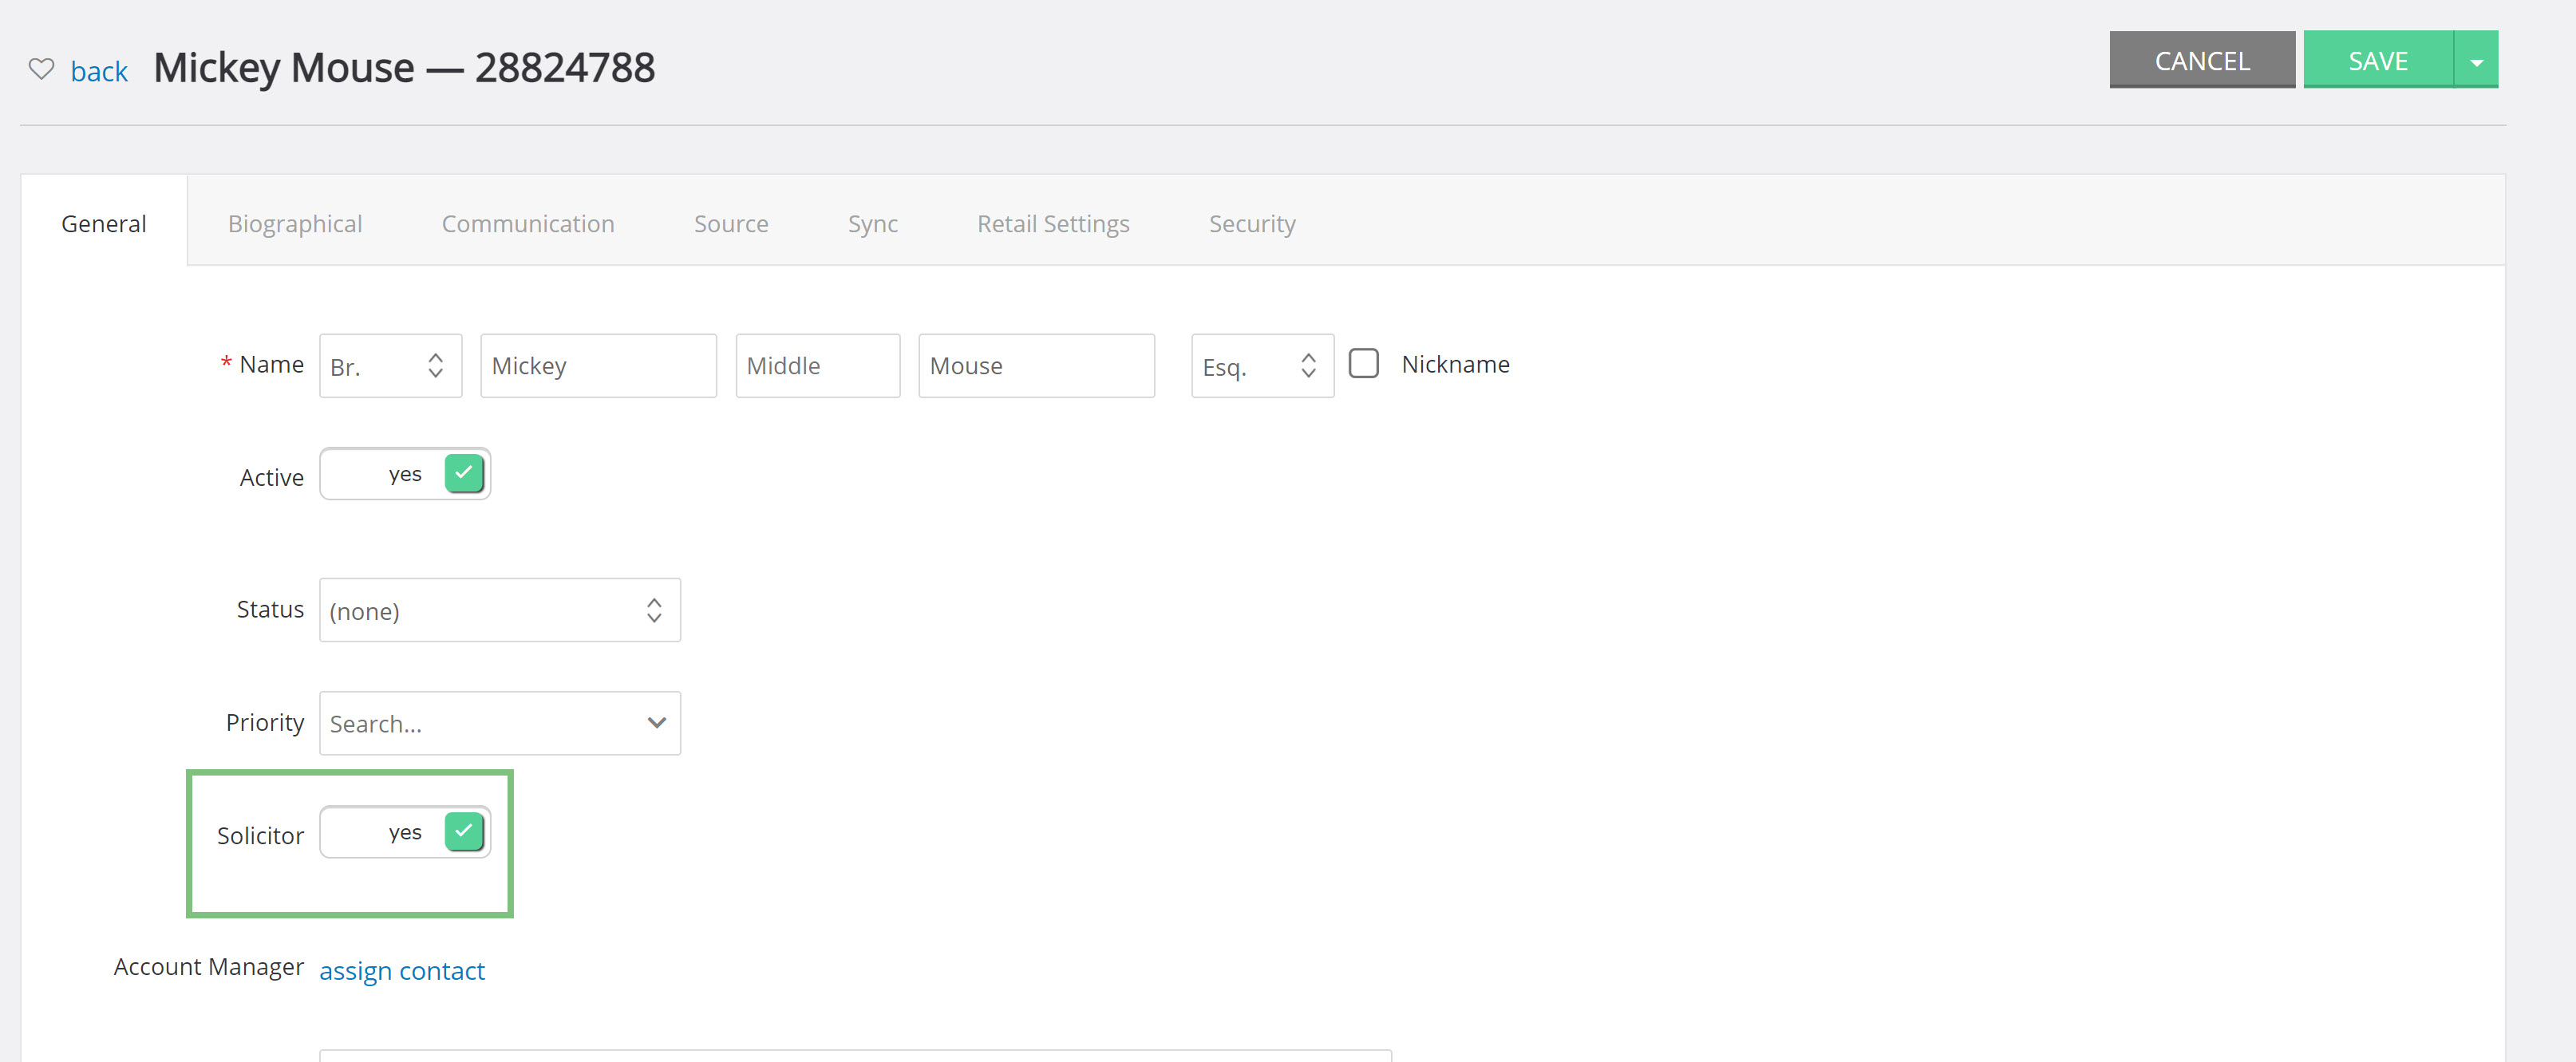The height and width of the screenshot is (1062, 2576).
Task: Open the Sync tab
Action: point(873,223)
